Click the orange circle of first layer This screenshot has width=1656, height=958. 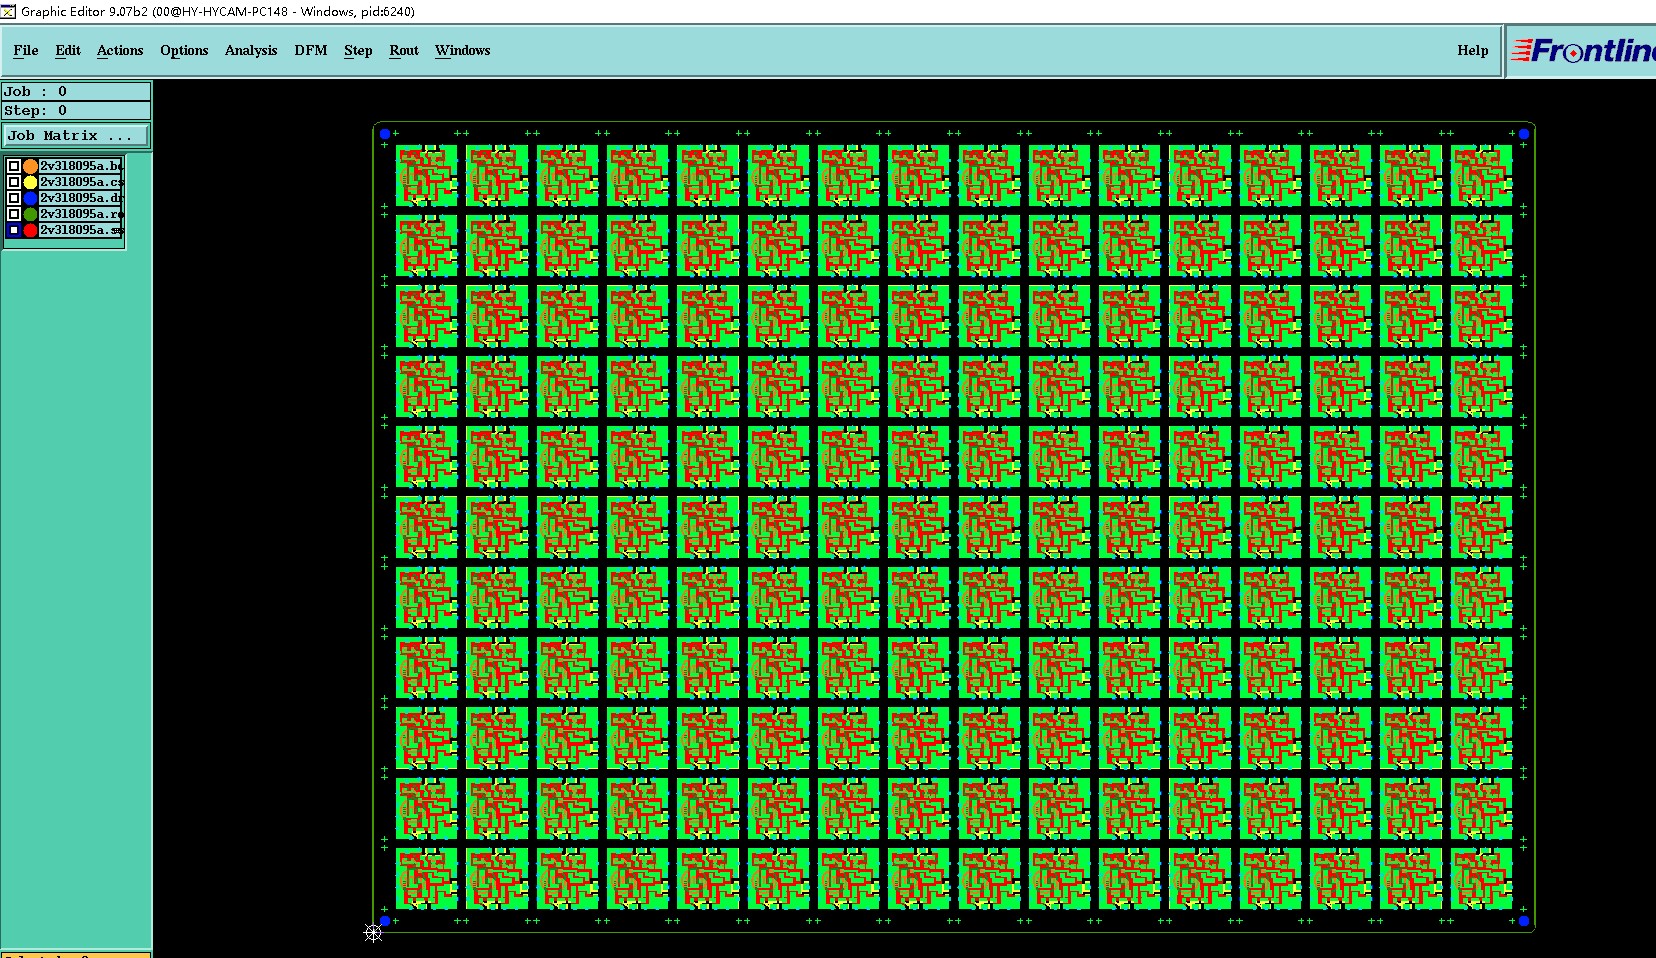30,166
